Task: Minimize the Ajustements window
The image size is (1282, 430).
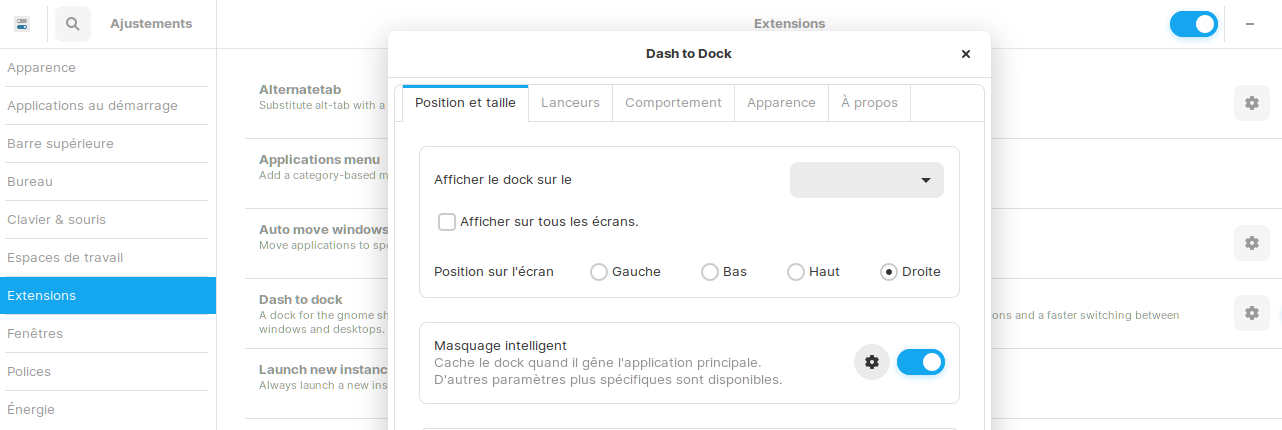Action: [x=1250, y=24]
